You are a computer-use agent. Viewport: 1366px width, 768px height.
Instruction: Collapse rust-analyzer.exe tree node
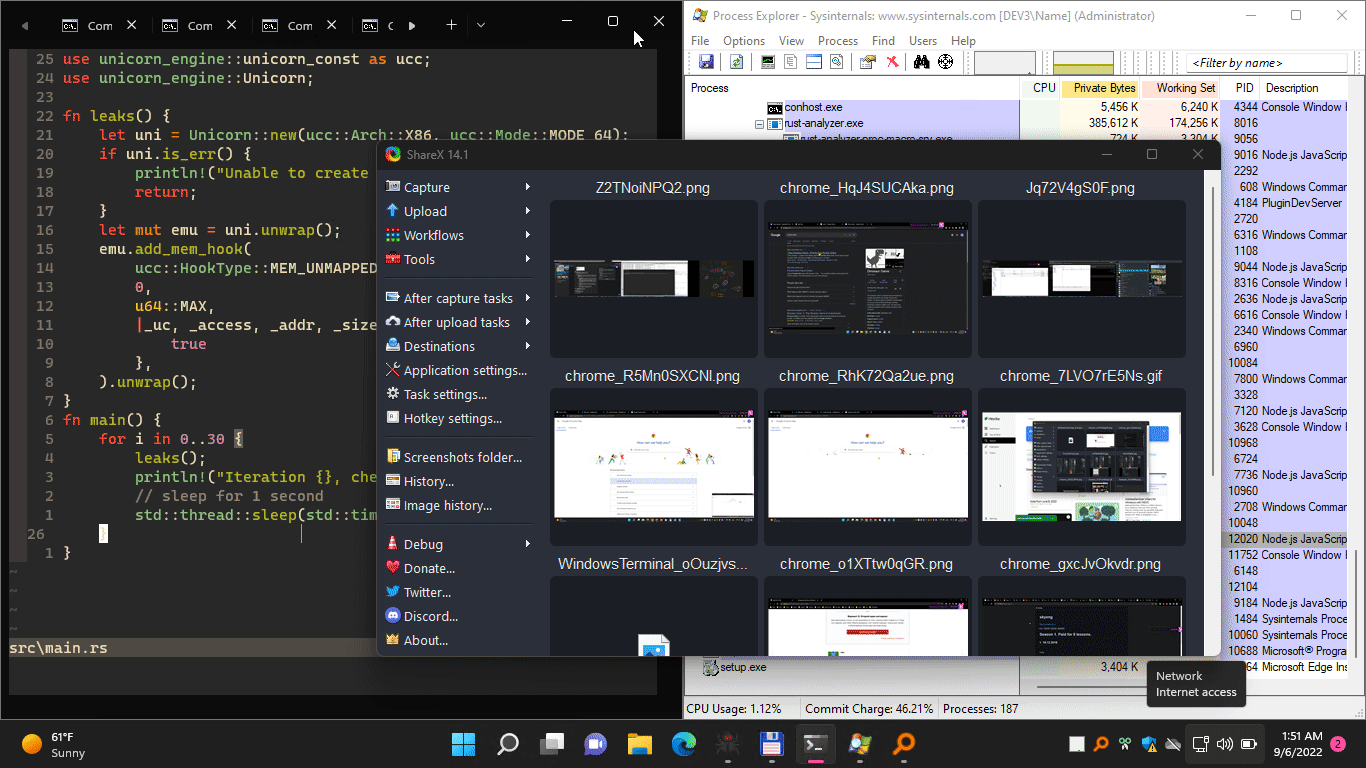click(x=760, y=123)
